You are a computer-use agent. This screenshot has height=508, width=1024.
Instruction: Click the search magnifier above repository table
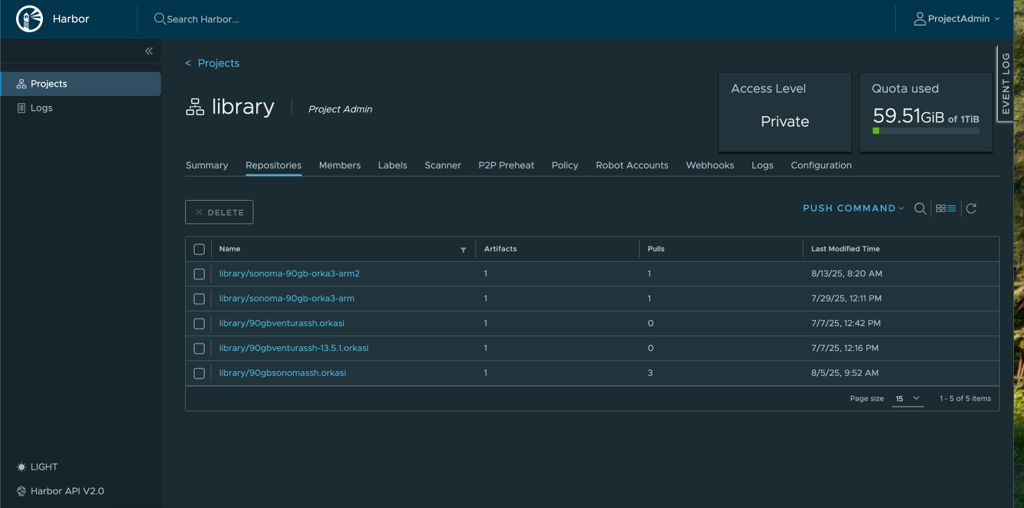tap(920, 209)
